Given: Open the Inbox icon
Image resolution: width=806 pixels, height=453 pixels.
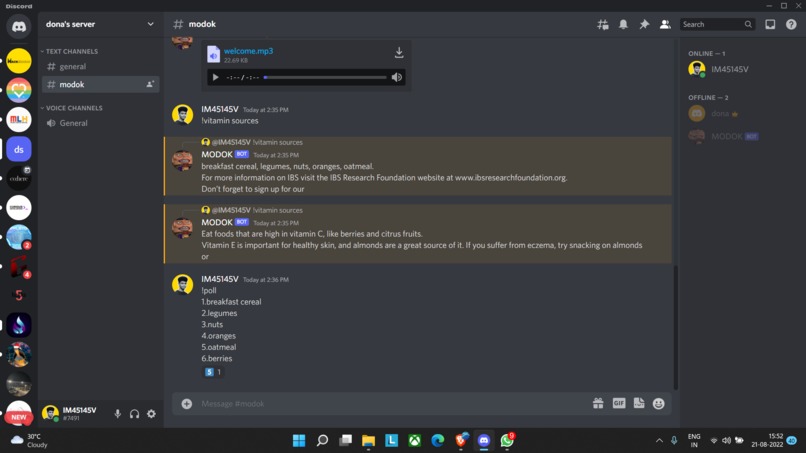Looking at the screenshot, I should pos(770,24).
